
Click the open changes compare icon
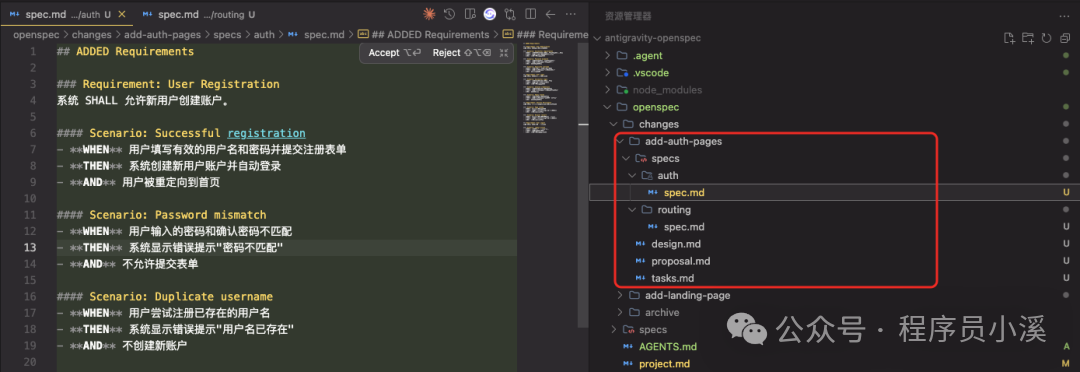(510, 14)
